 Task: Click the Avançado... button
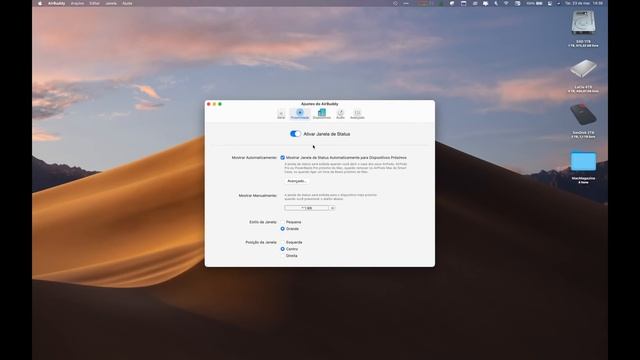tap(296, 181)
